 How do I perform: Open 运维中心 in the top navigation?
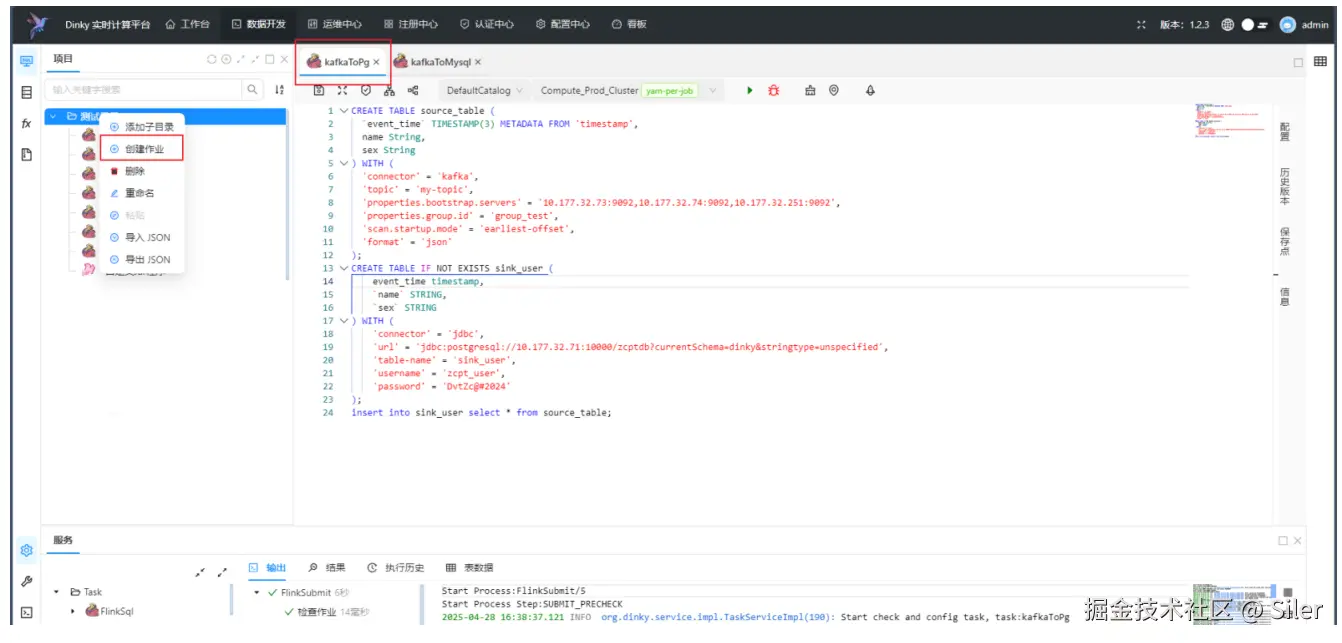pyautogui.click(x=334, y=24)
